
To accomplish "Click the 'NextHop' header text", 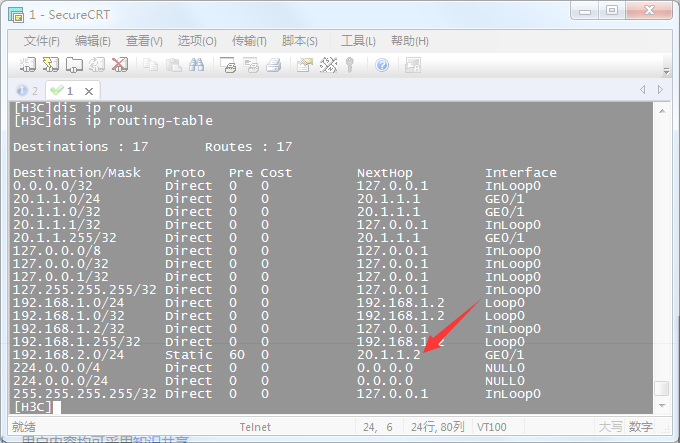I will 385,173.
